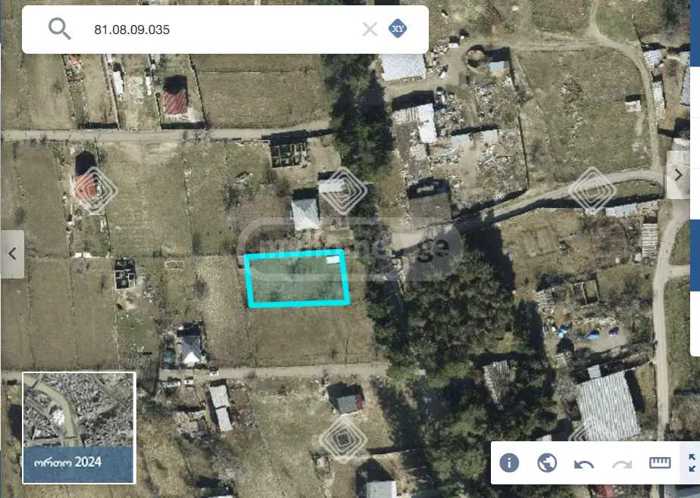Image resolution: width=700 pixels, height=498 pixels.
Task: Undo the last map view change
Action: coord(583,465)
